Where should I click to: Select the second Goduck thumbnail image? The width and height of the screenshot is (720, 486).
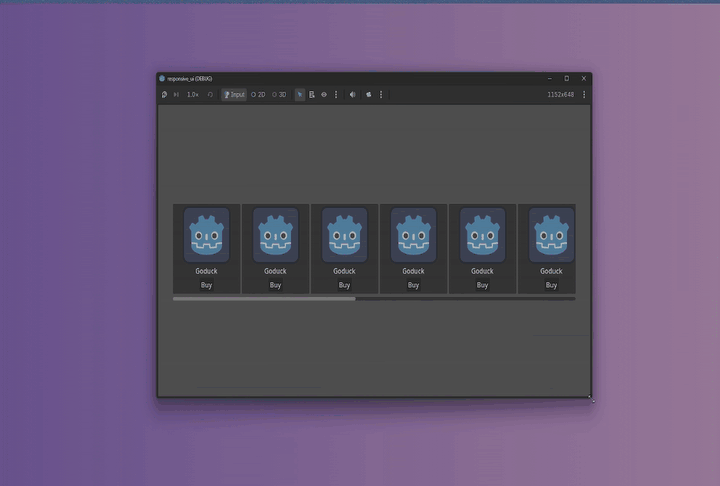click(x=276, y=235)
